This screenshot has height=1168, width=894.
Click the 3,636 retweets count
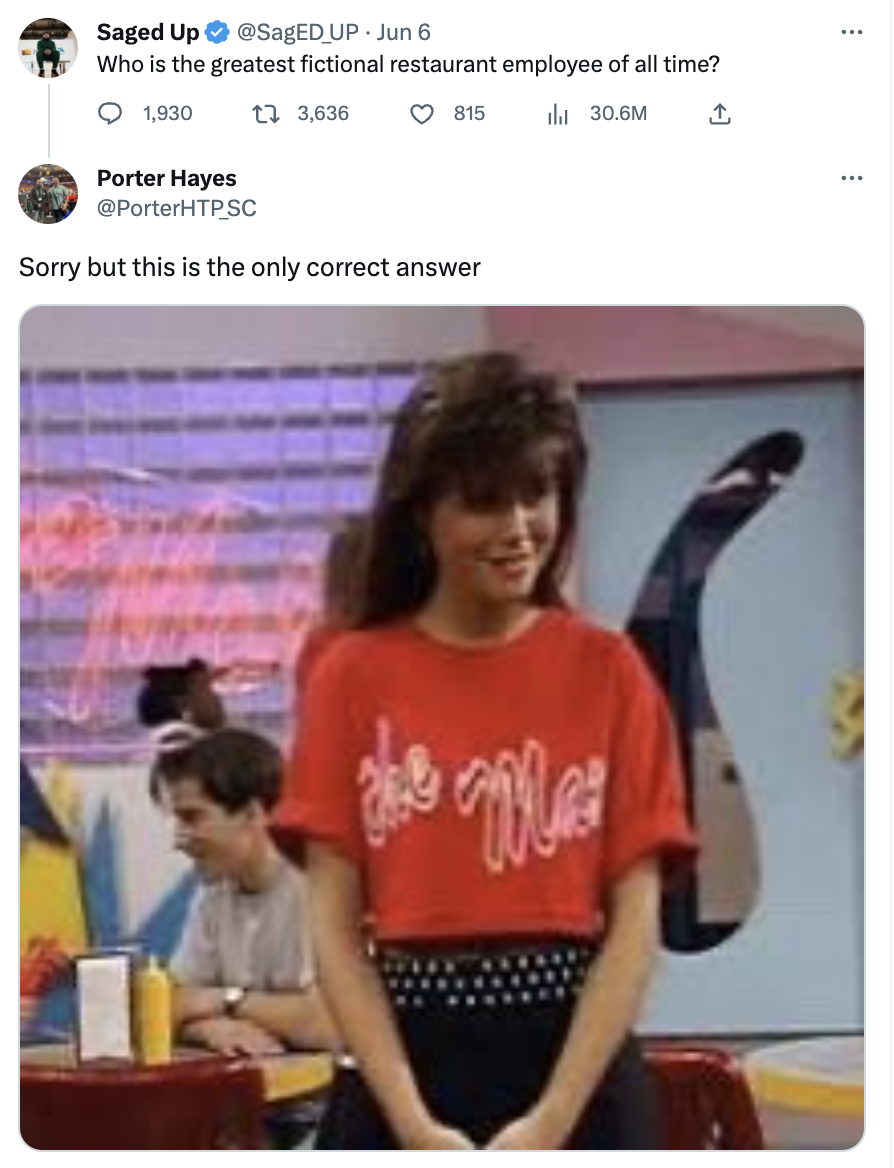(x=323, y=113)
